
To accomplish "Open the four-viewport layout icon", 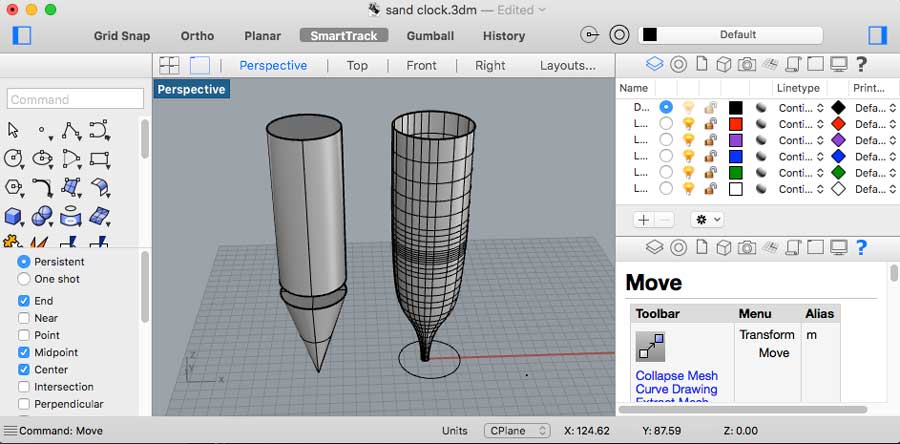I will [169, 65].
